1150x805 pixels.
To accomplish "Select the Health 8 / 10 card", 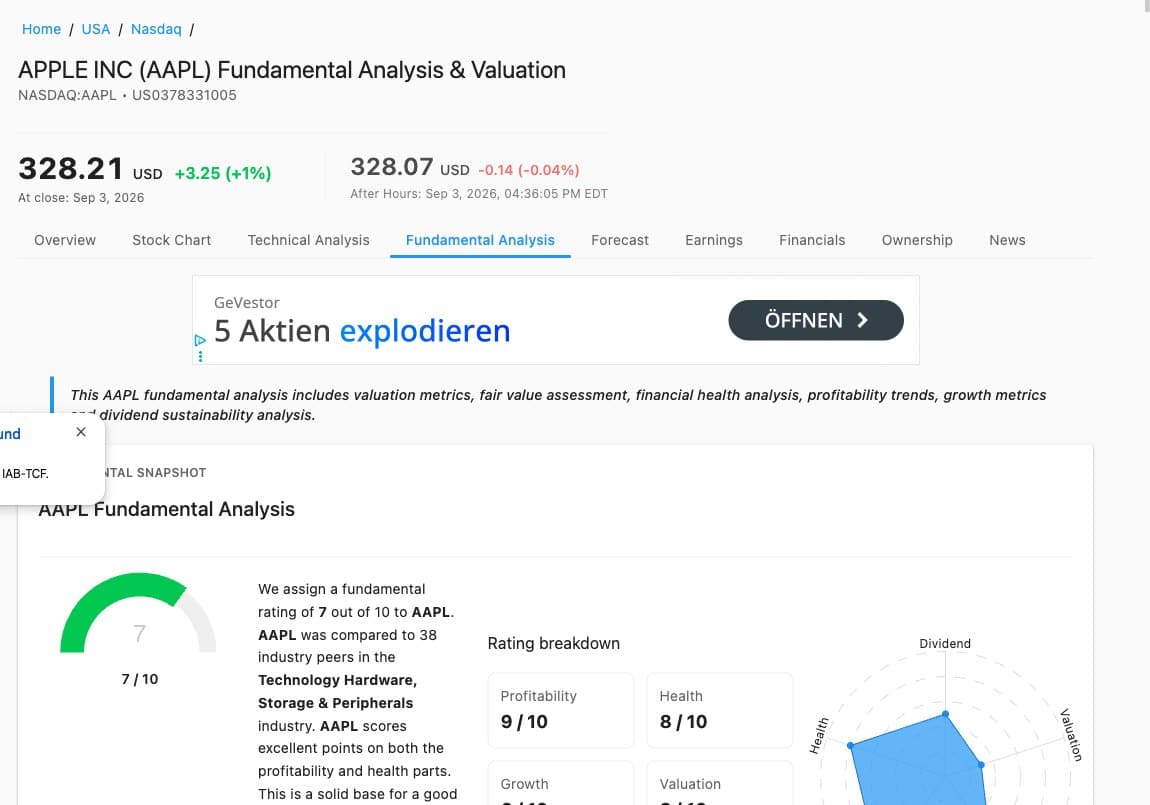I will [x=719, y=710].
